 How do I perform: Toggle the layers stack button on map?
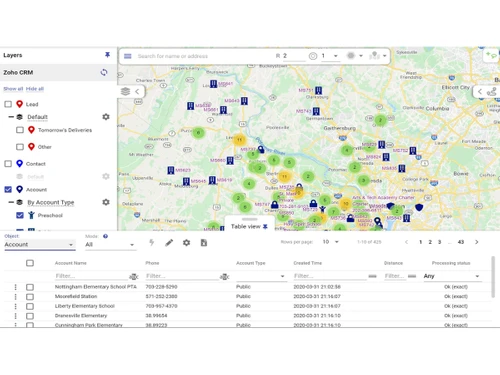(126, 91)
